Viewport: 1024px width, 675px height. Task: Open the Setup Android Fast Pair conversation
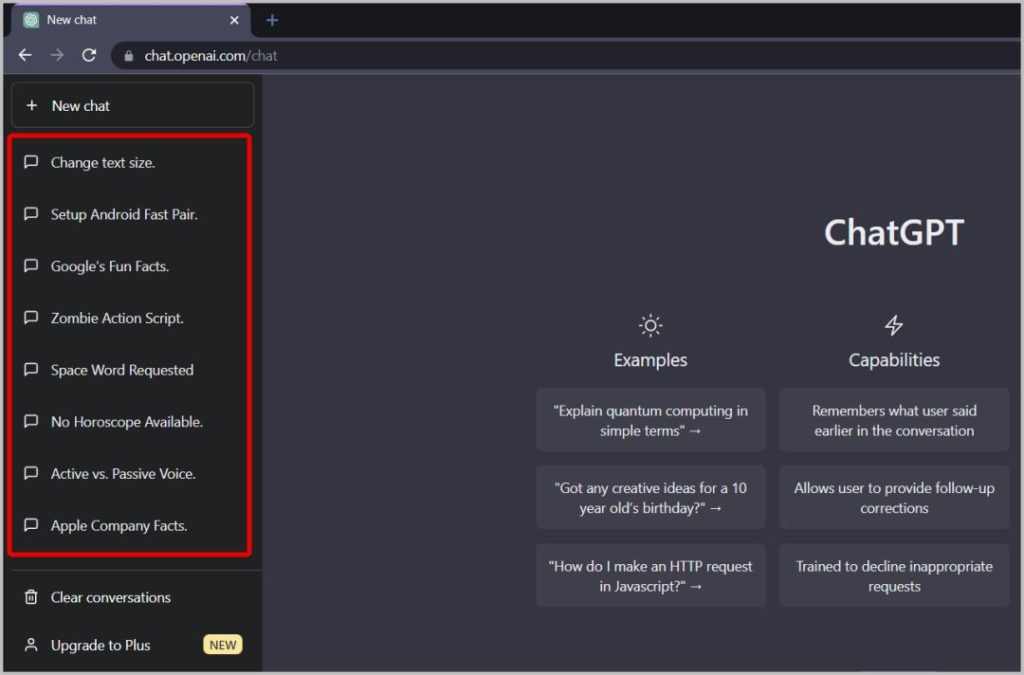(131, 214)
